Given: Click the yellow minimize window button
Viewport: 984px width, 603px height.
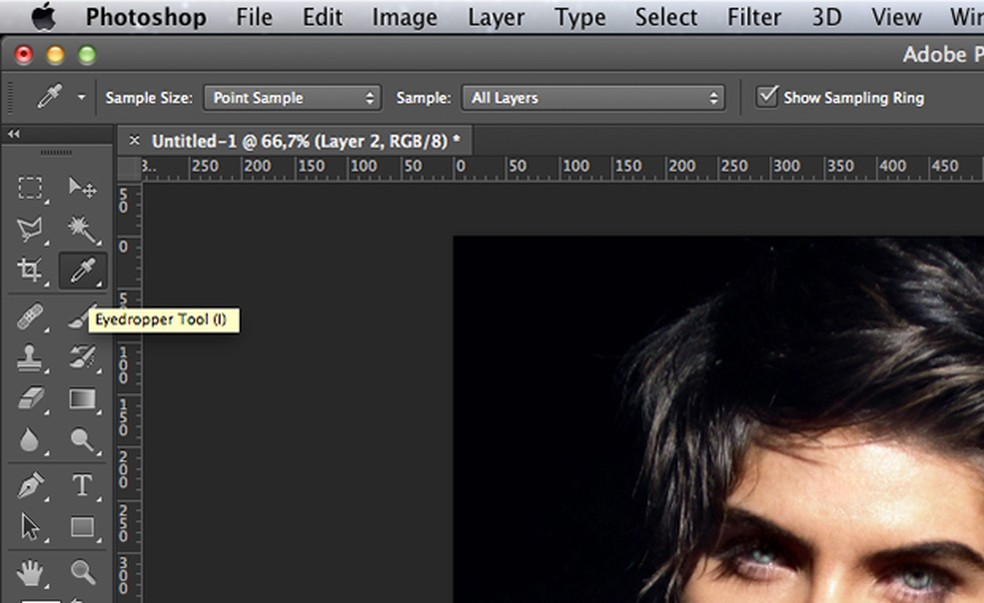Looking at the screenshot, I should point(55,55).
